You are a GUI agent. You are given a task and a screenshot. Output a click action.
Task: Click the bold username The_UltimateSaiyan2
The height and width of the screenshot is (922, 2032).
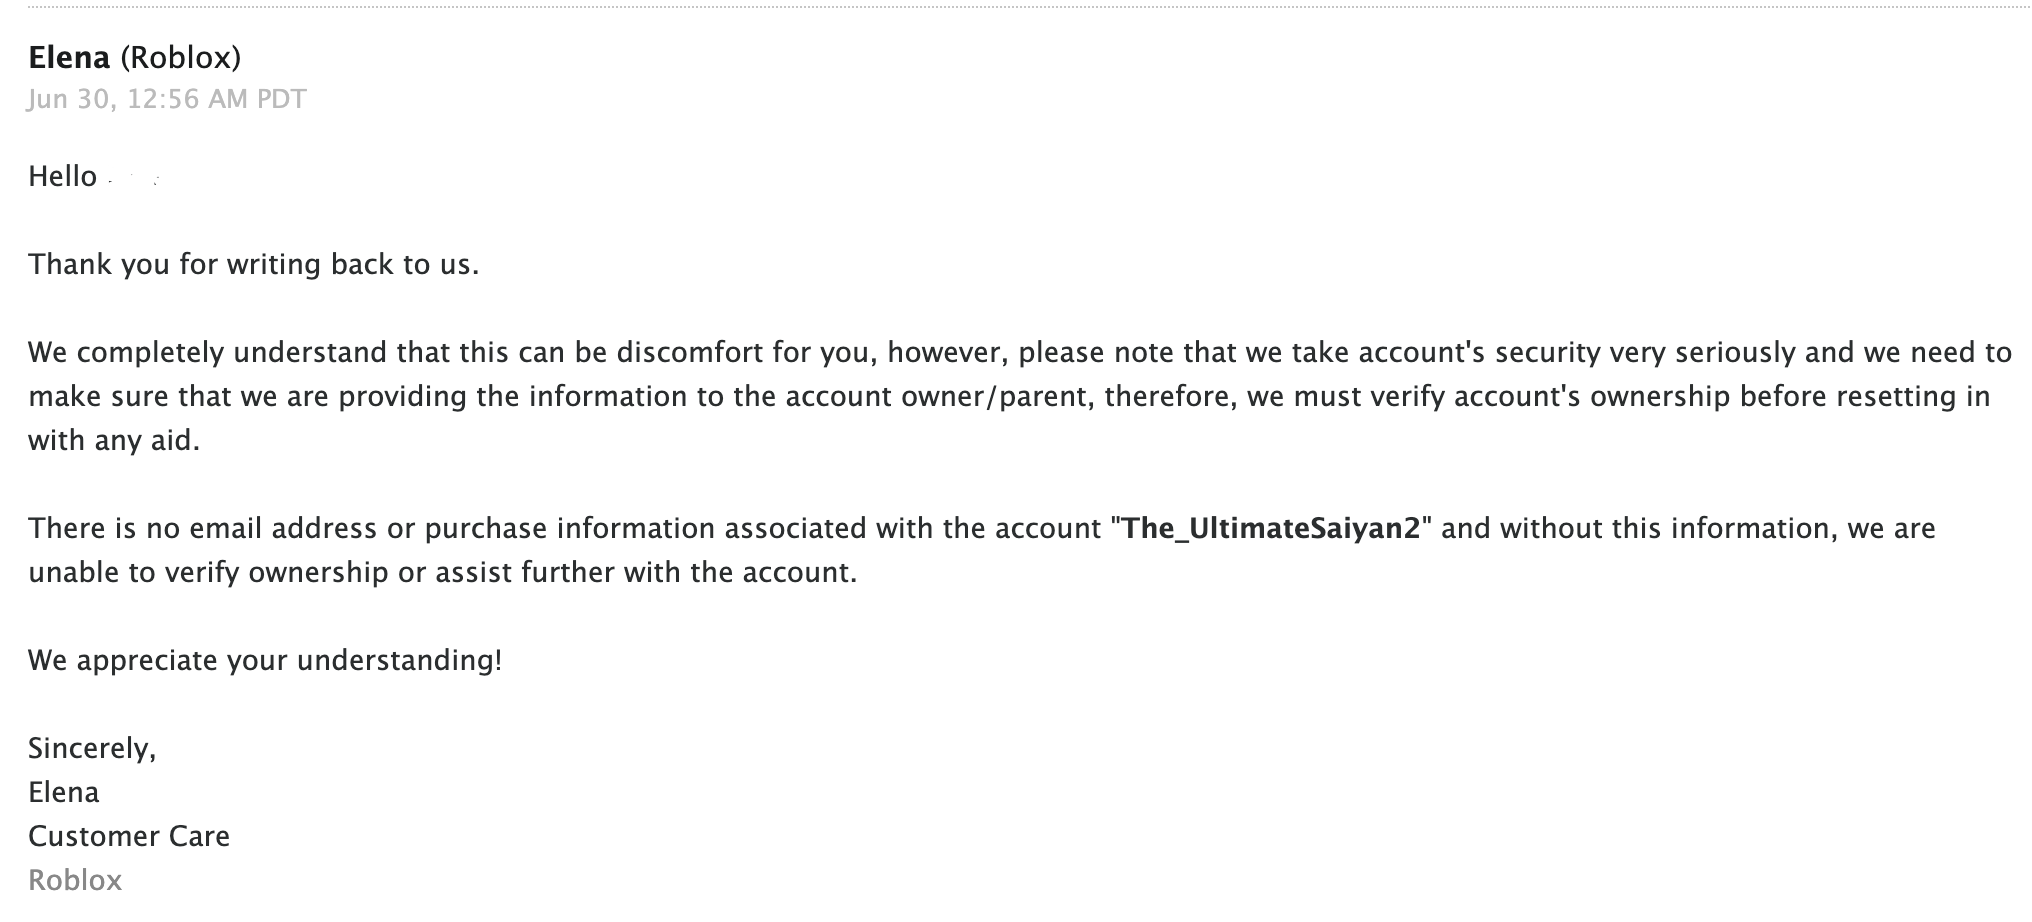pyautogui.click(x=1271, y=528)
